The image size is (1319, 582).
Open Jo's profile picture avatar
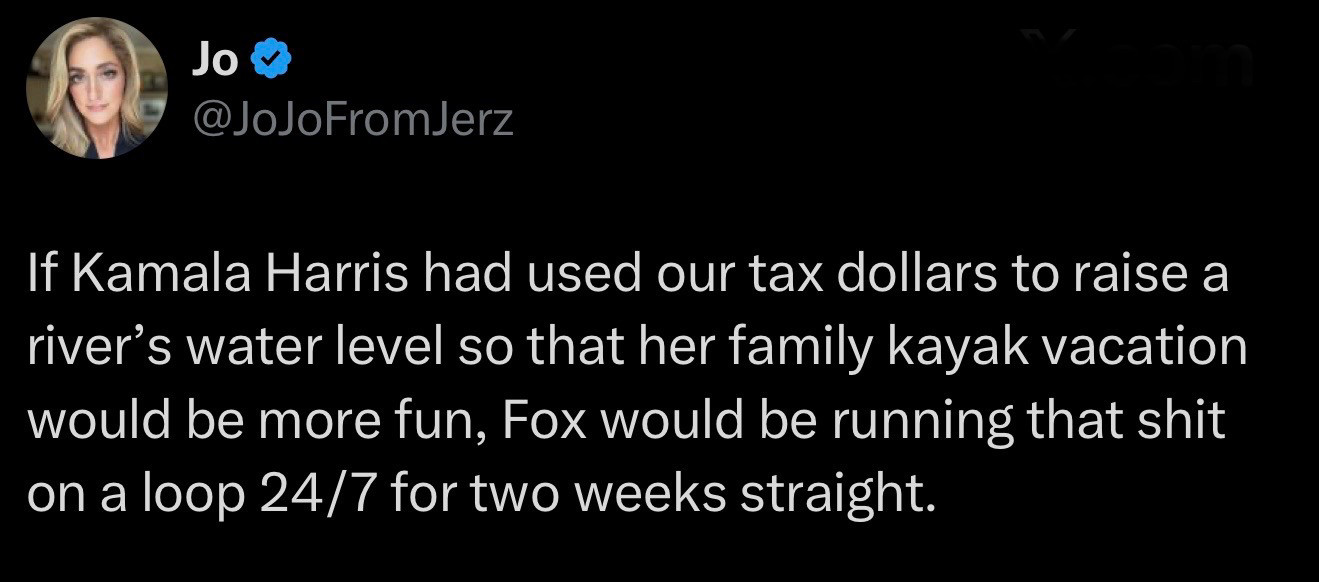(96, 88)
